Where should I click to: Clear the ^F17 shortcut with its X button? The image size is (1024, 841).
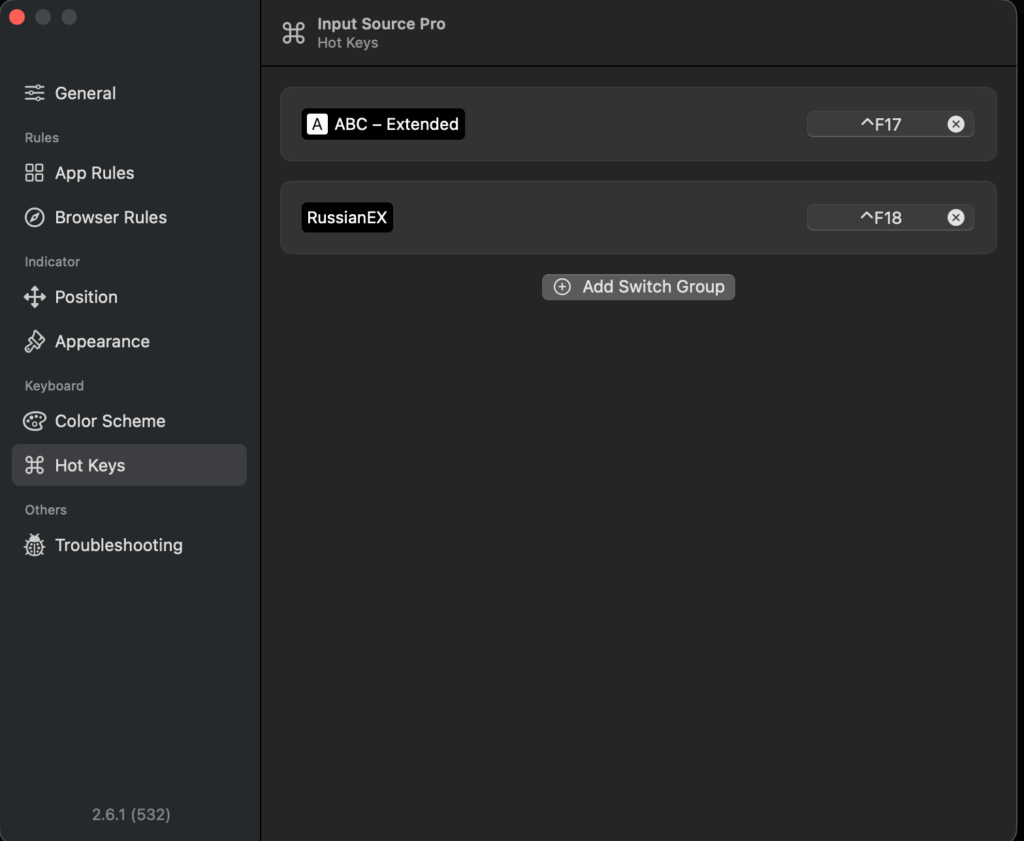tap(956, 124)
